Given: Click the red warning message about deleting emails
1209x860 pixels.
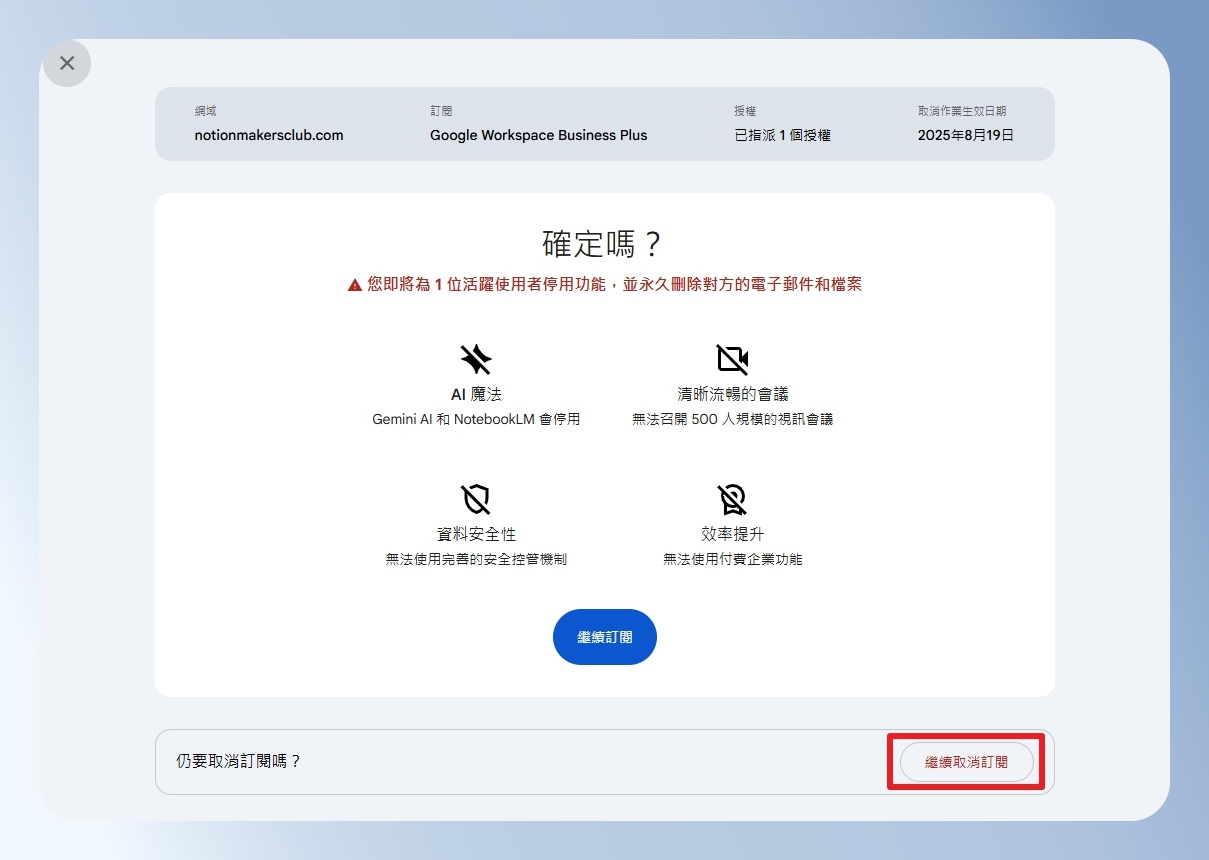Looking at the screenshot, I should [614, 285].
